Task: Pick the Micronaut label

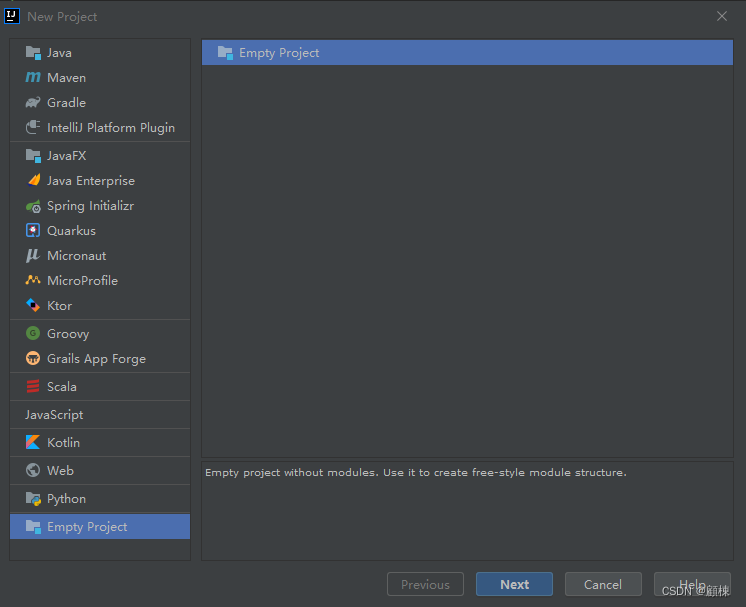Action: [x=77, y=256]
